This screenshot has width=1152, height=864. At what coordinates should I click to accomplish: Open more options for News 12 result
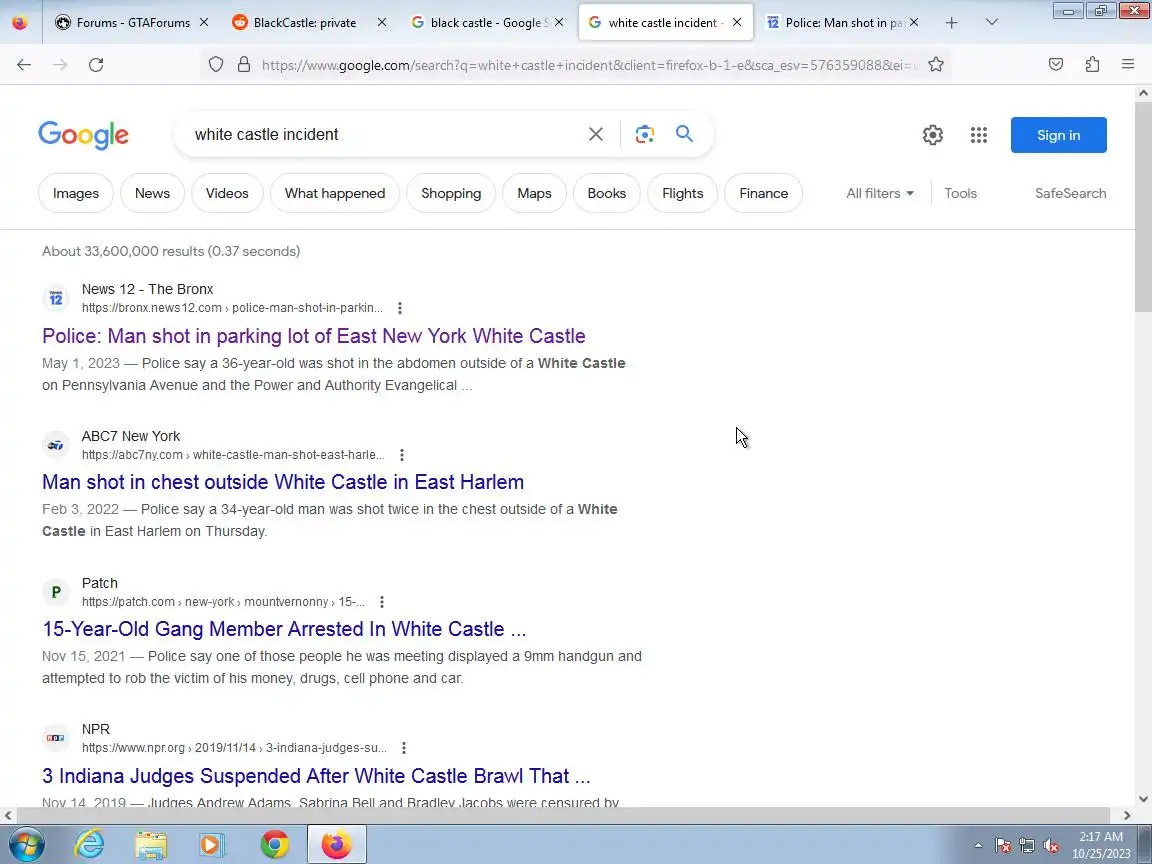coord(400,308)
